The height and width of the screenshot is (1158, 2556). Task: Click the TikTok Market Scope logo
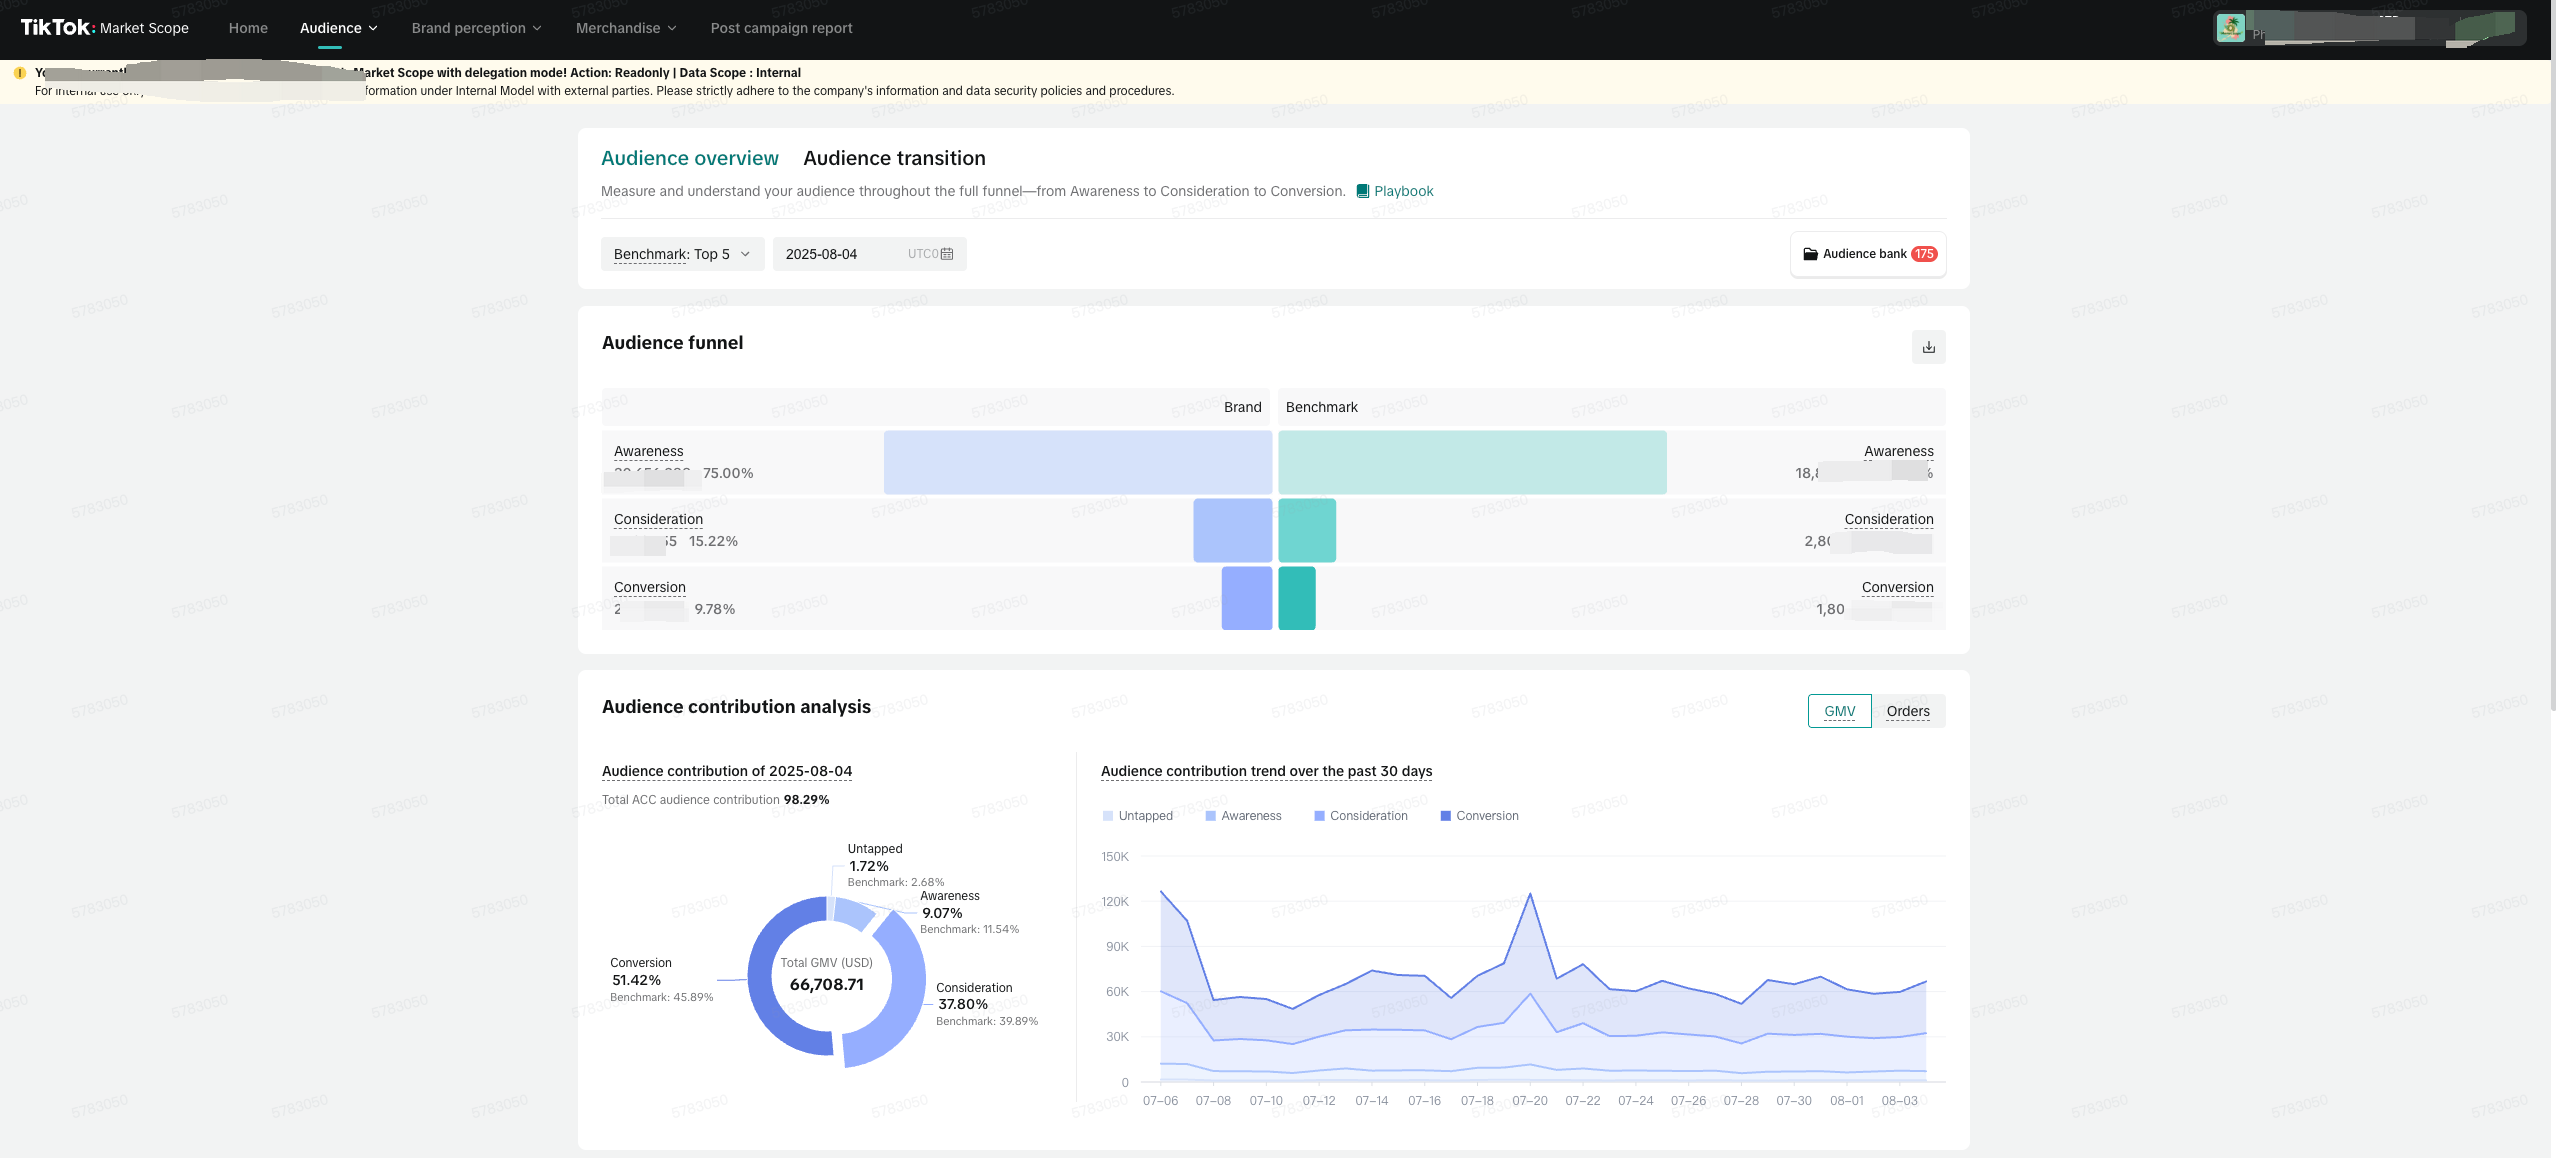coord(105,28)
